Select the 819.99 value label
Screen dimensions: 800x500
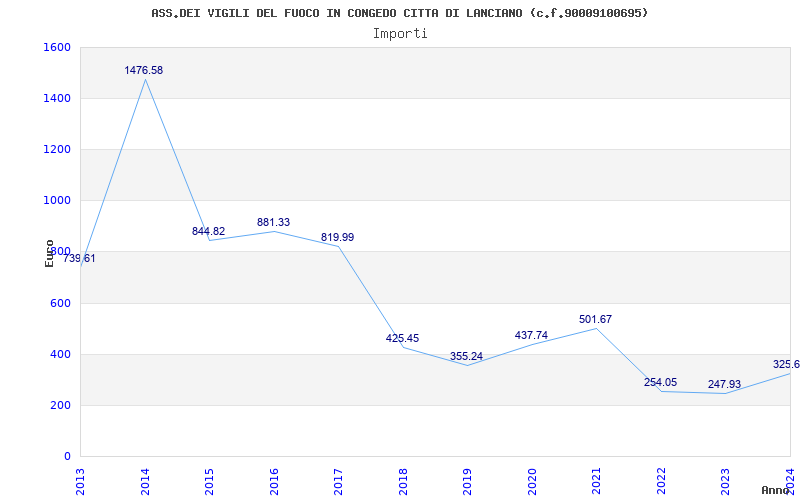coord(337,237)
